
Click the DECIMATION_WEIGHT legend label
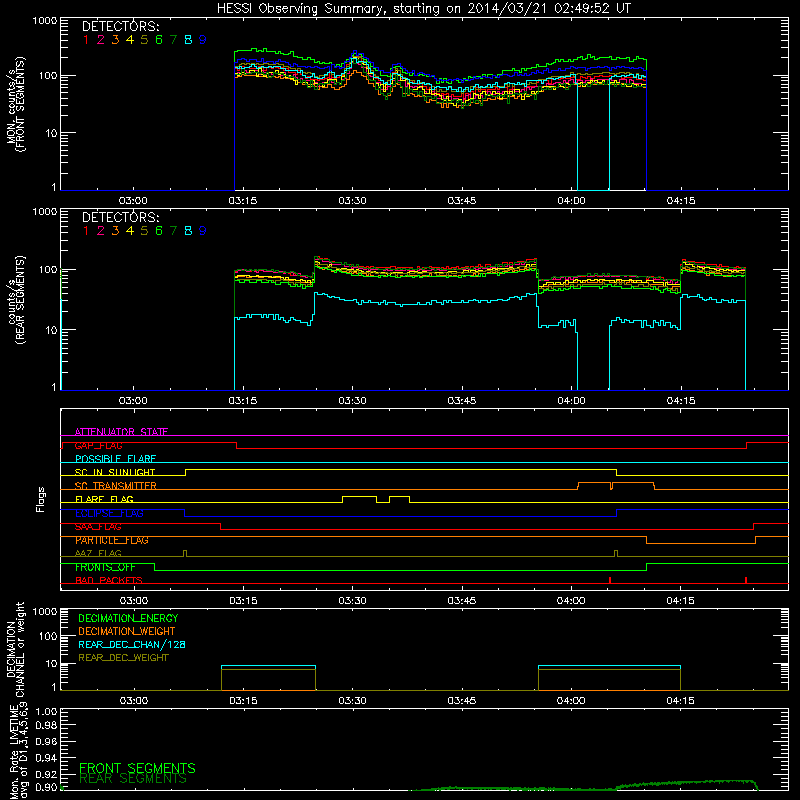[127, 632]
